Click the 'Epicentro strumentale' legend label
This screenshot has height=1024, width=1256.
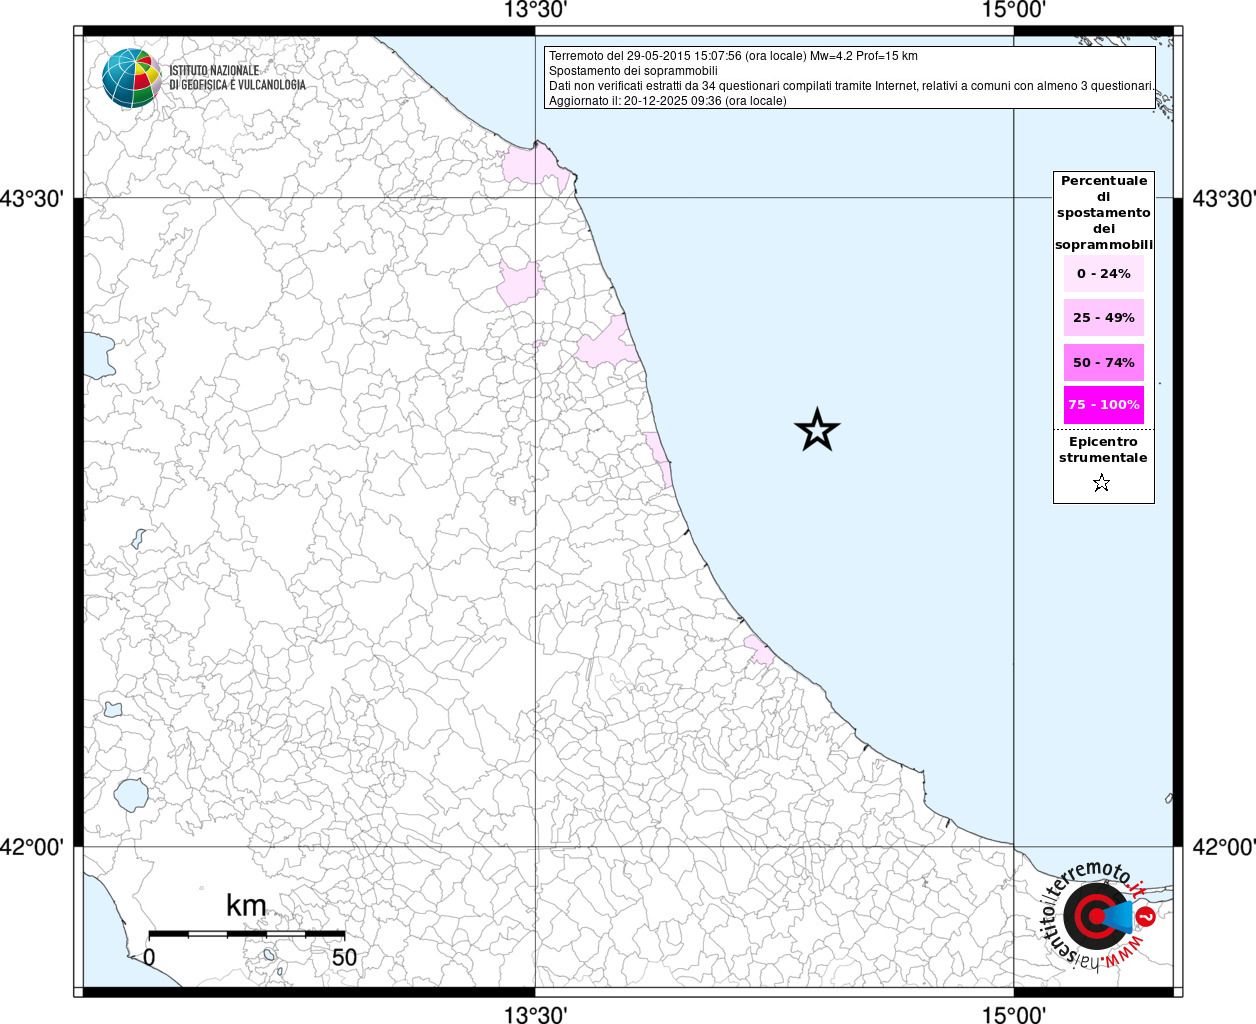pyautogui.click(x=1103, y=449)
